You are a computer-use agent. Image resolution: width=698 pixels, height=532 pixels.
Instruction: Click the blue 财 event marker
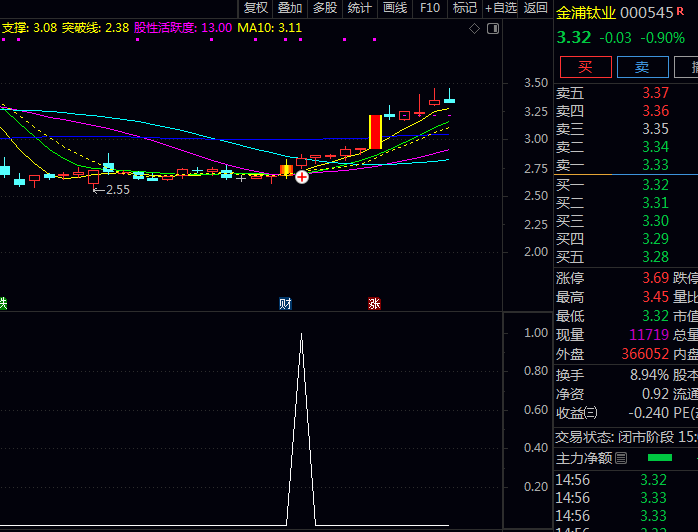tap(285, 303)
